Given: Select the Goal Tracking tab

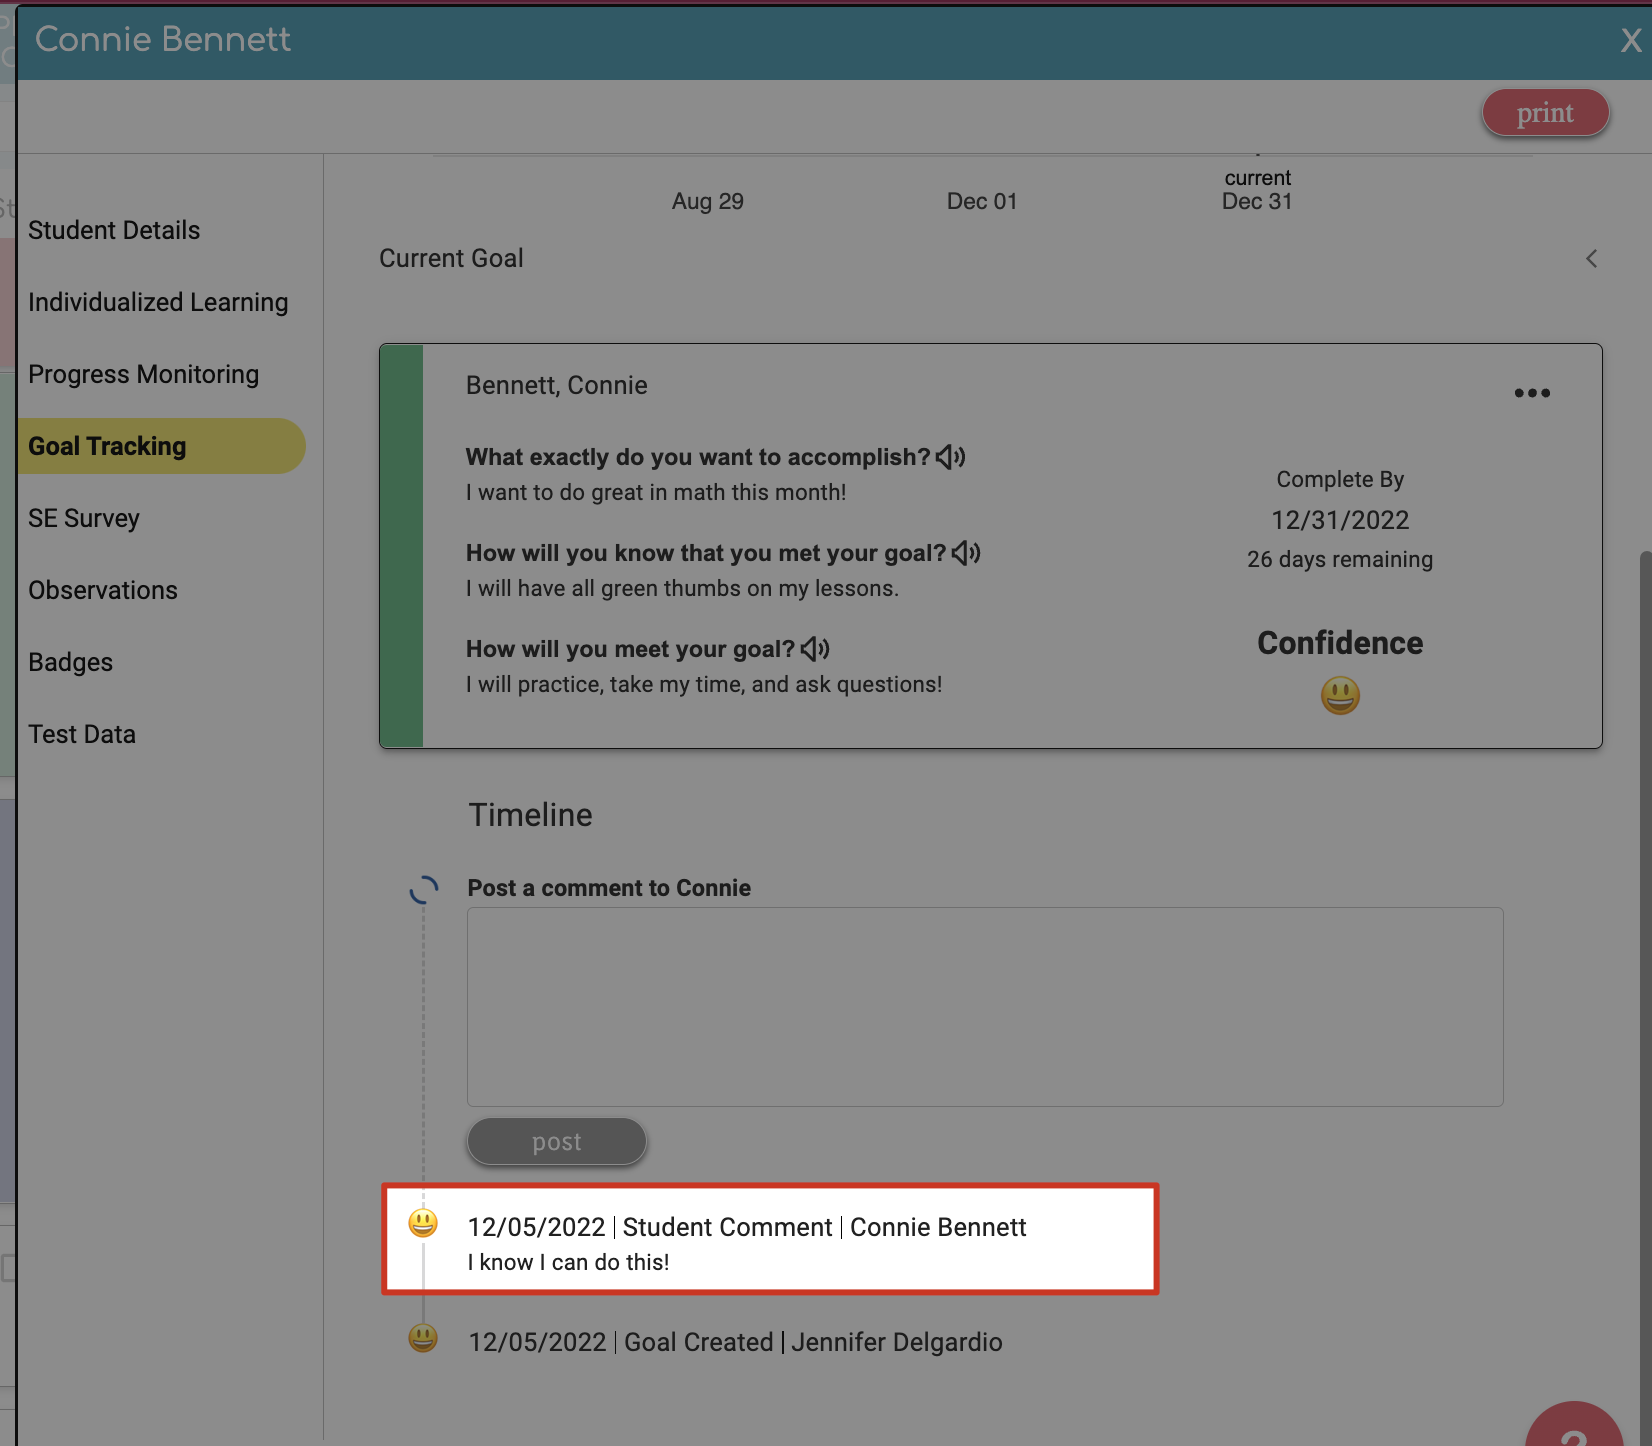Looking at the screenshot, I should (107, 445).
